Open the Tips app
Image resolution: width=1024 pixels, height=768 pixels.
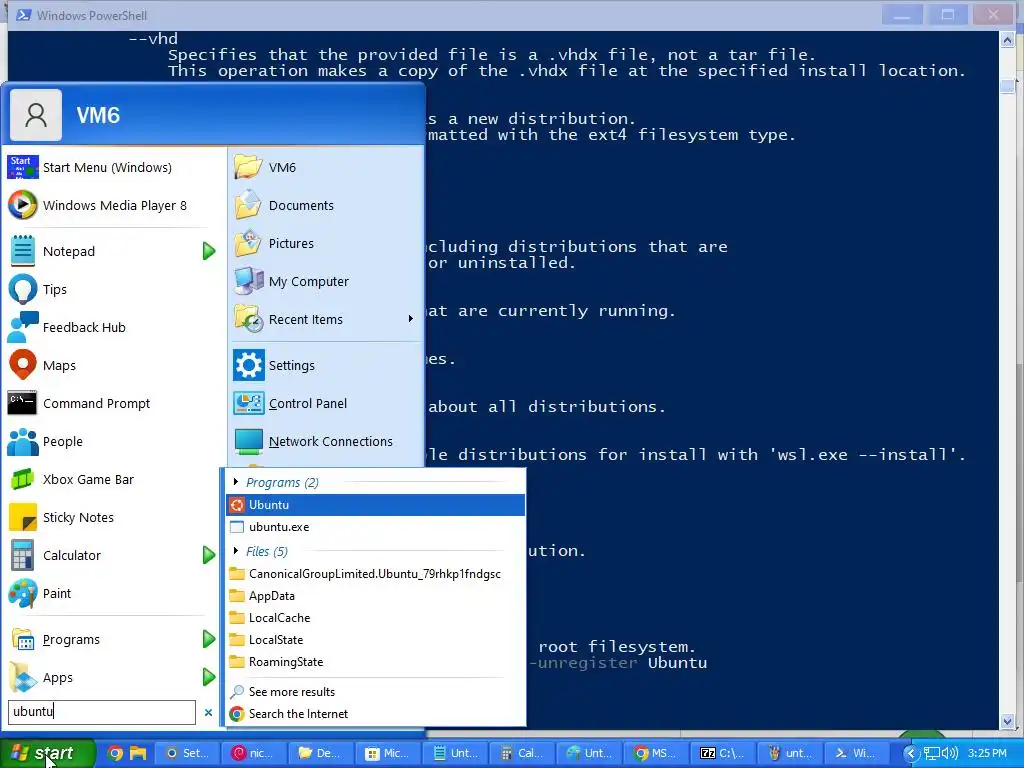[114, 289]
